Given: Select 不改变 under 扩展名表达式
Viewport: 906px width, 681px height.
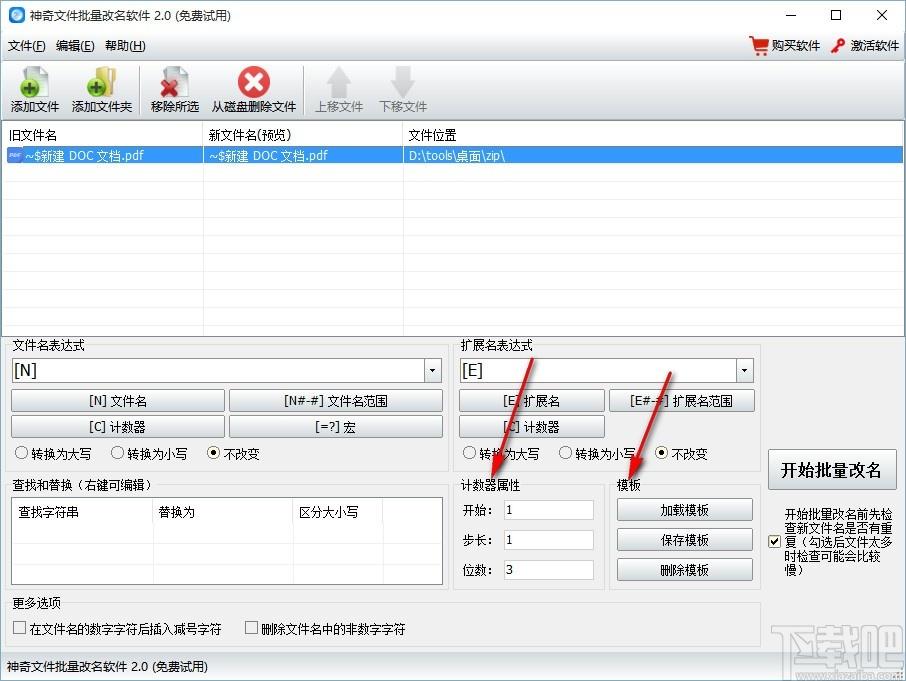Looking at the screenshot, I should click(x=662, y=453).
